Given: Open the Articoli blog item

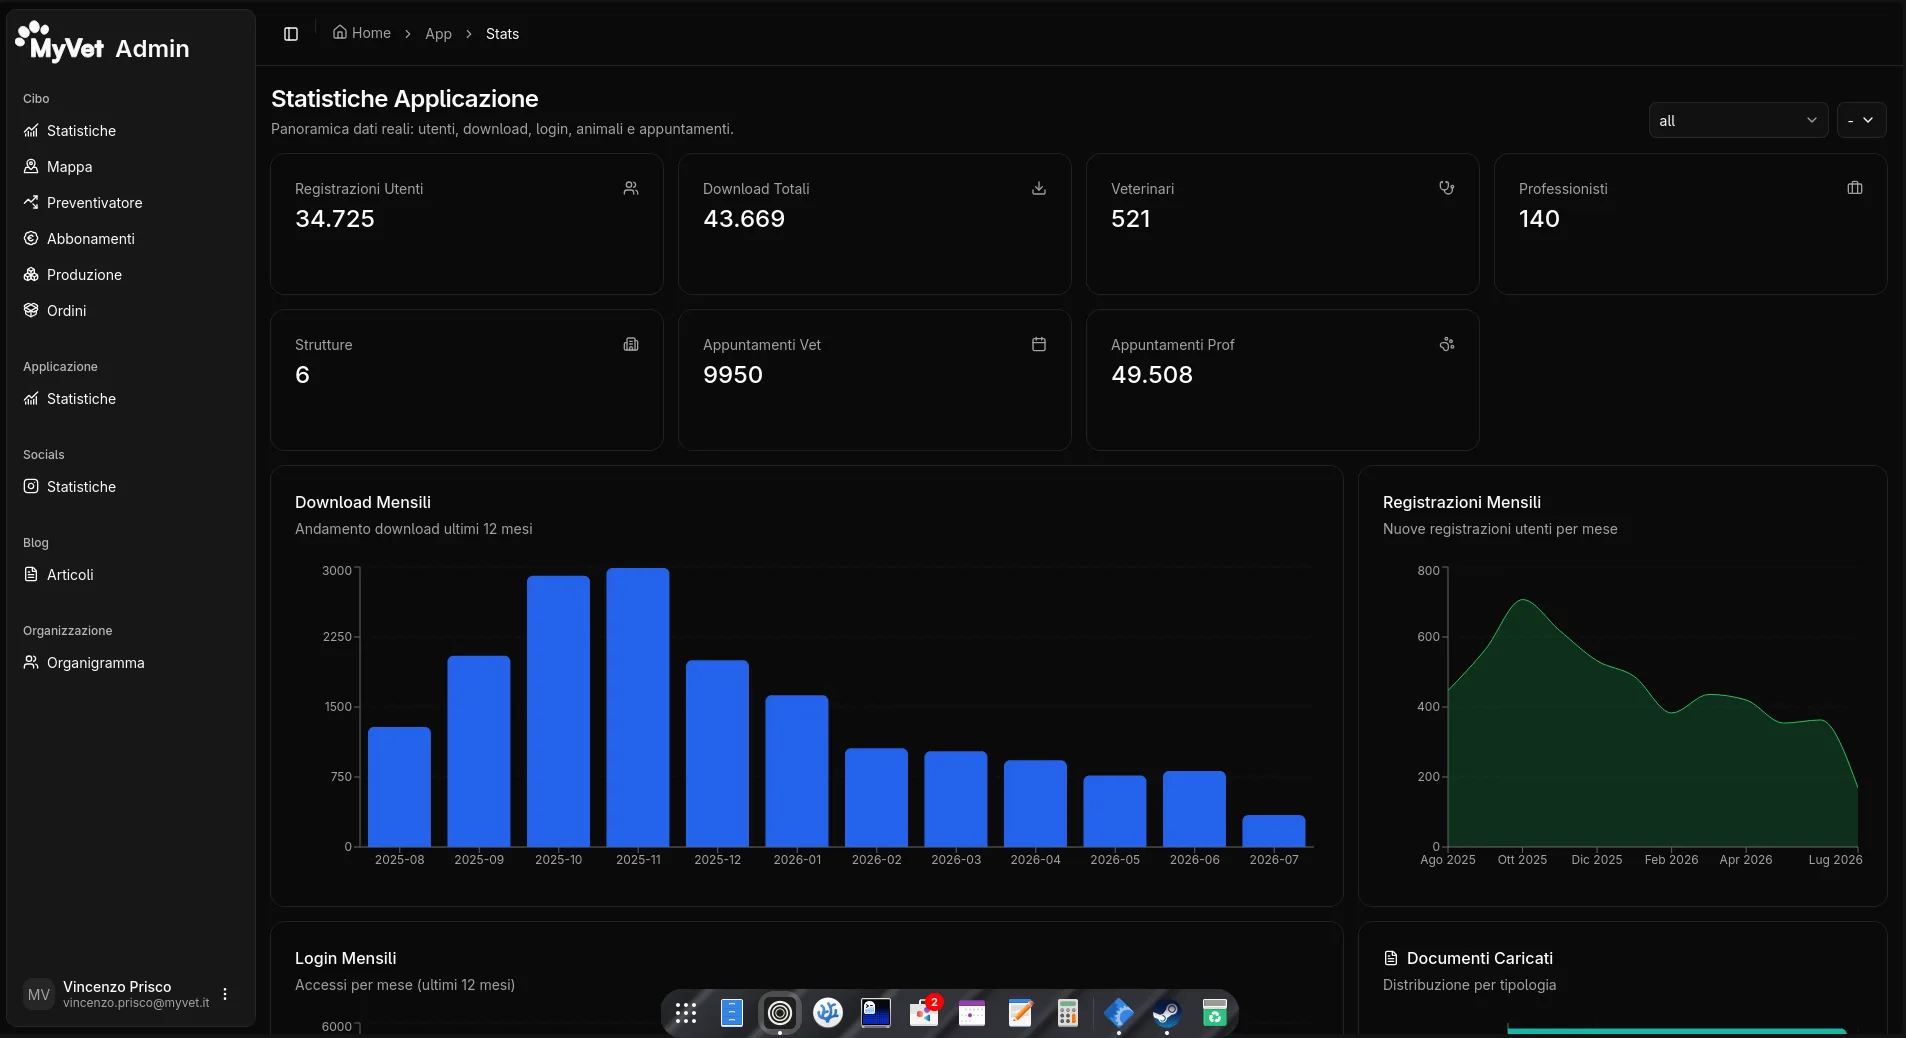Looking at the screenshot, I should 130,575.
